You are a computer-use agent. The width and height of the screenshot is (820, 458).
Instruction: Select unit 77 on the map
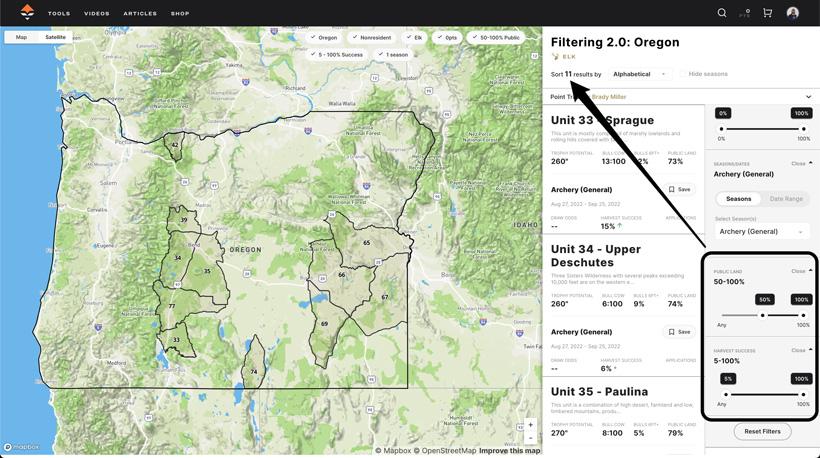pyautogui.click(x=172, y=306)
